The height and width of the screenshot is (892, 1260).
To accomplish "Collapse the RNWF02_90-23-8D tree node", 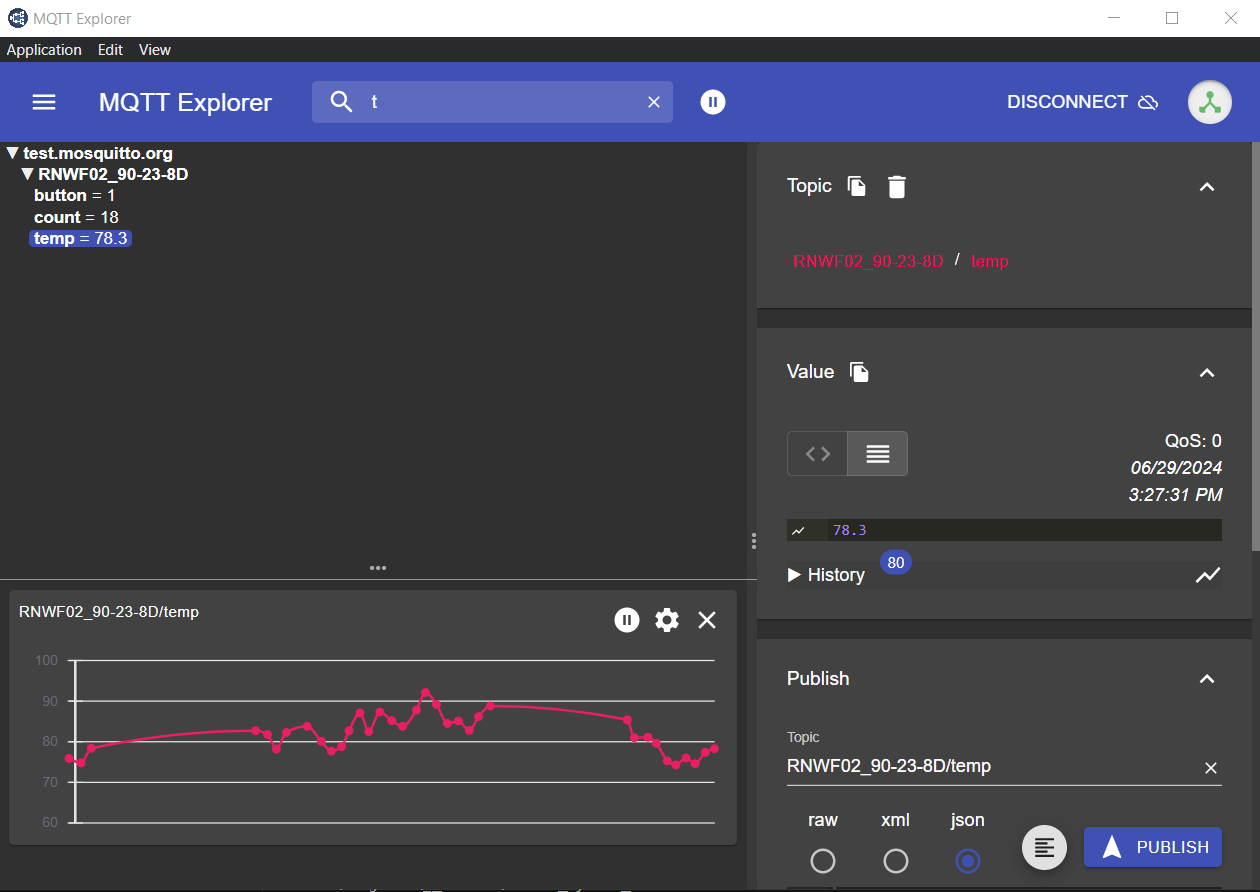I will 28,174.
